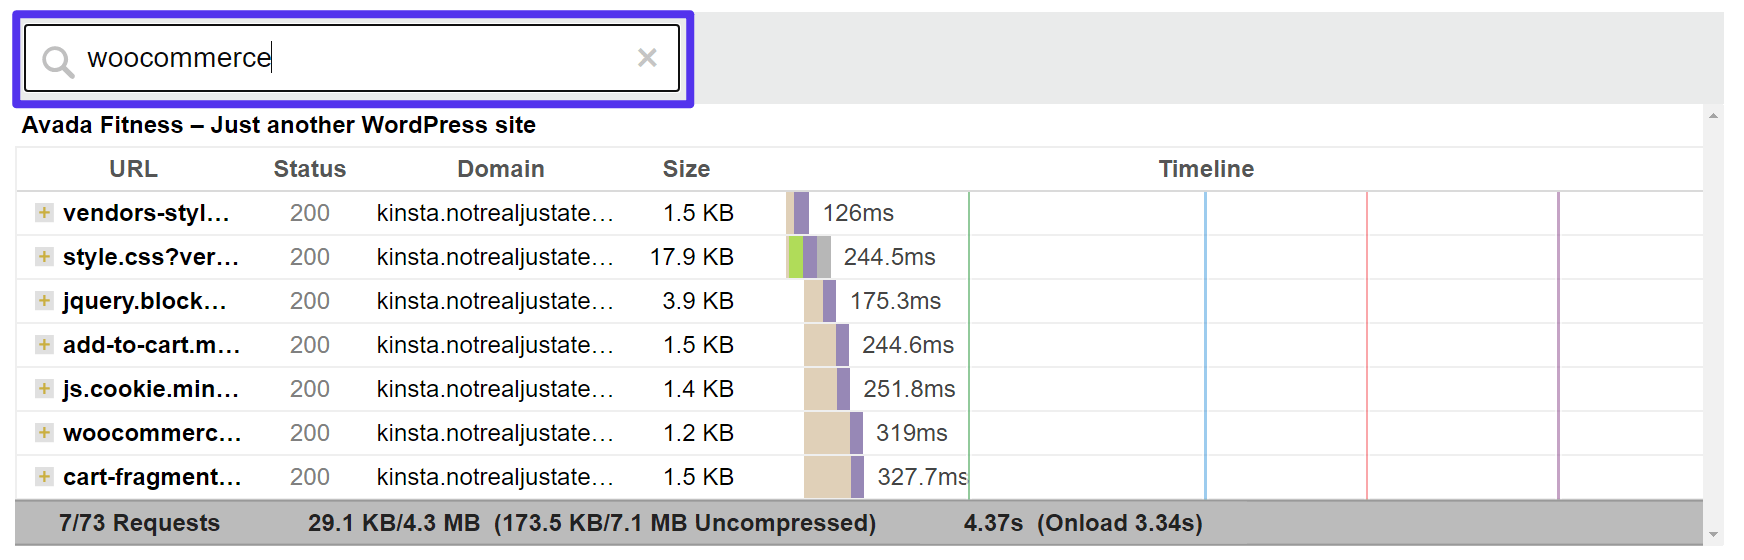Viewport: 1744px width, 560px height.
Task: Expand the woocommerc… request row
Action: pyautogui.click(x=44, y=433)
